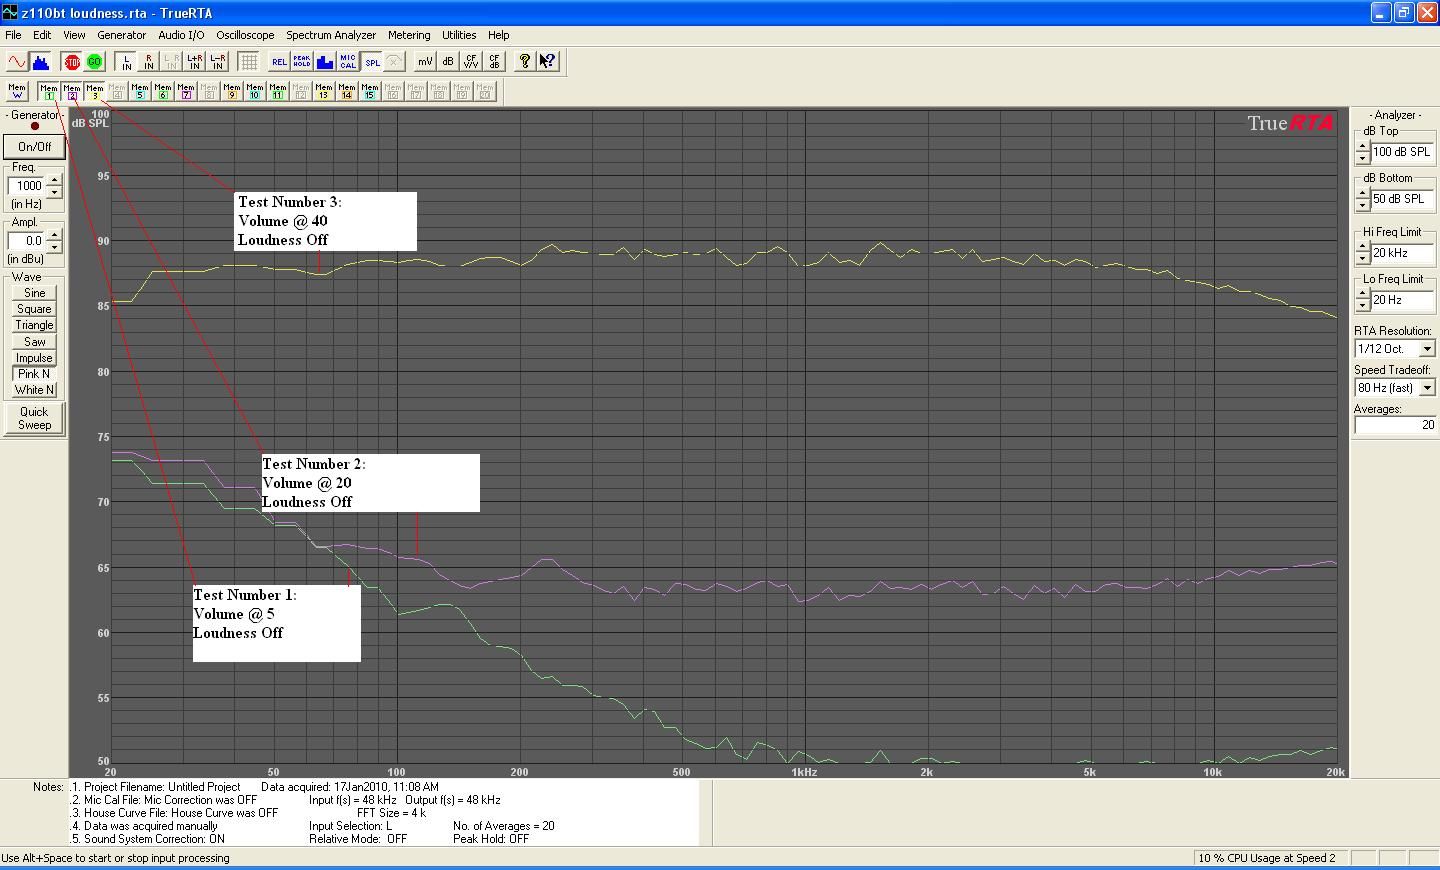The height and width of the screenshot is (870, 1440).
Task: Toggle the grid display icon
Action: 248,62
